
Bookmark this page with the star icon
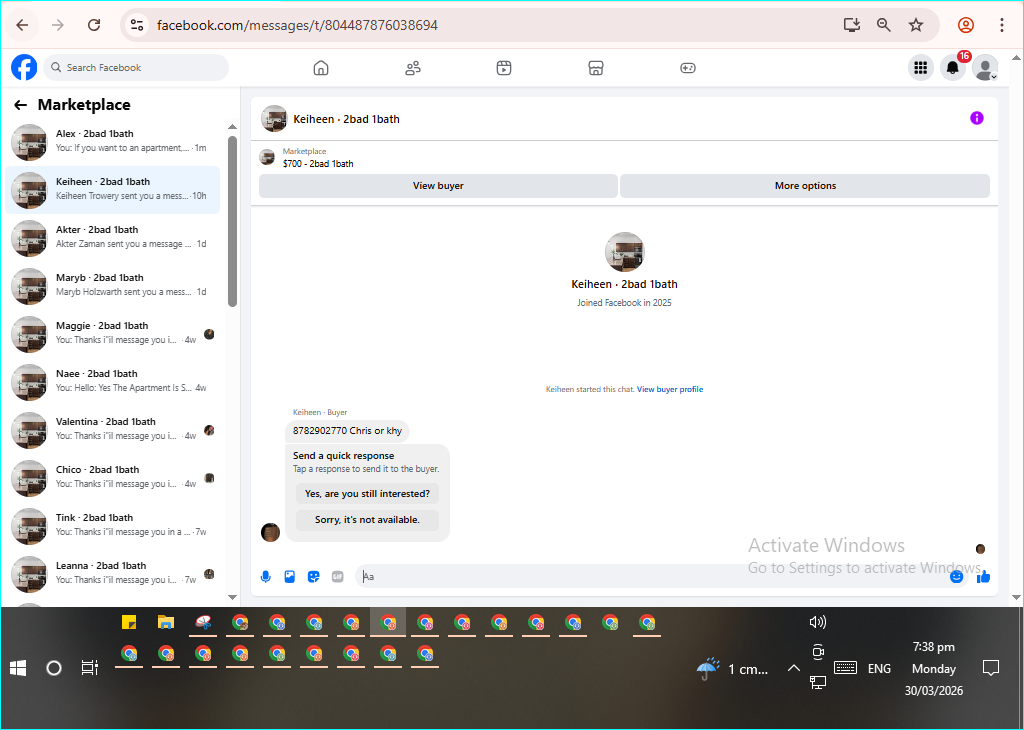[x=916, y=25]
